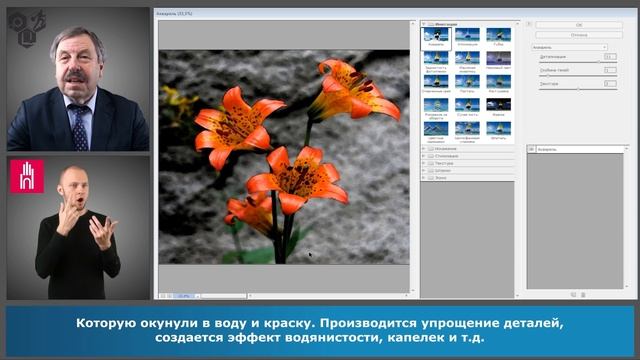Cancel the filter with Отмена
This screenshot has height=360, width=640.
(x=579, y=35)
